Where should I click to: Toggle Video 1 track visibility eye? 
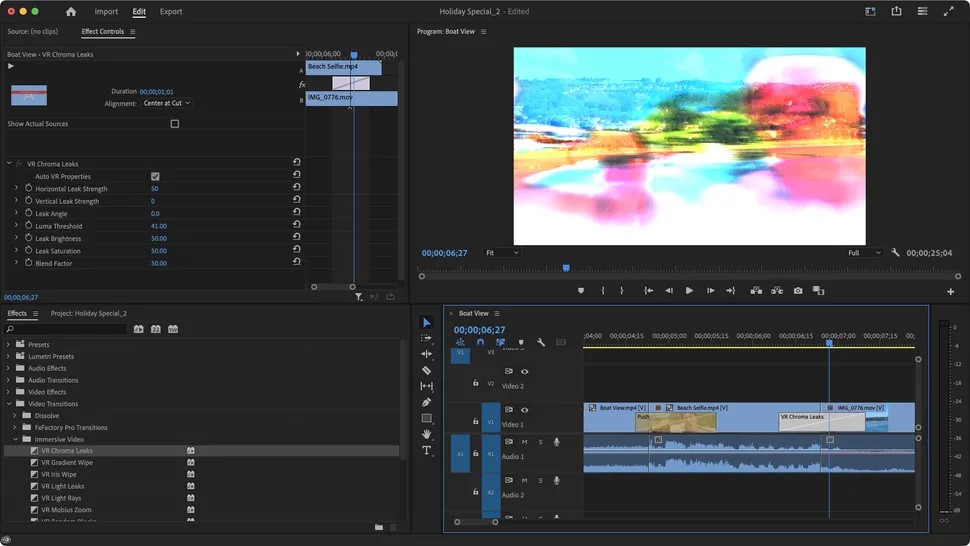(x=524, y=410)
